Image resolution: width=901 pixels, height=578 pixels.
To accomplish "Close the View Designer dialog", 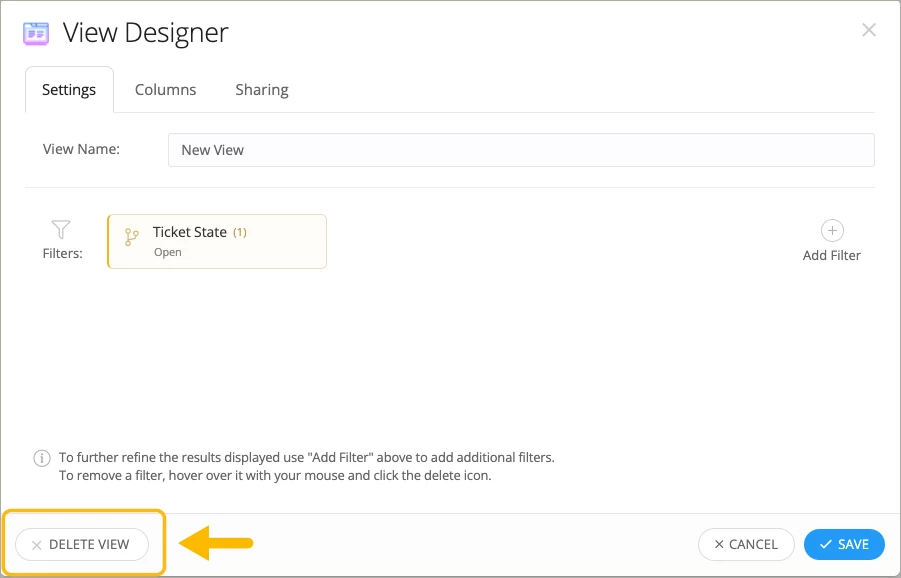I will click(x=869, y=30).
